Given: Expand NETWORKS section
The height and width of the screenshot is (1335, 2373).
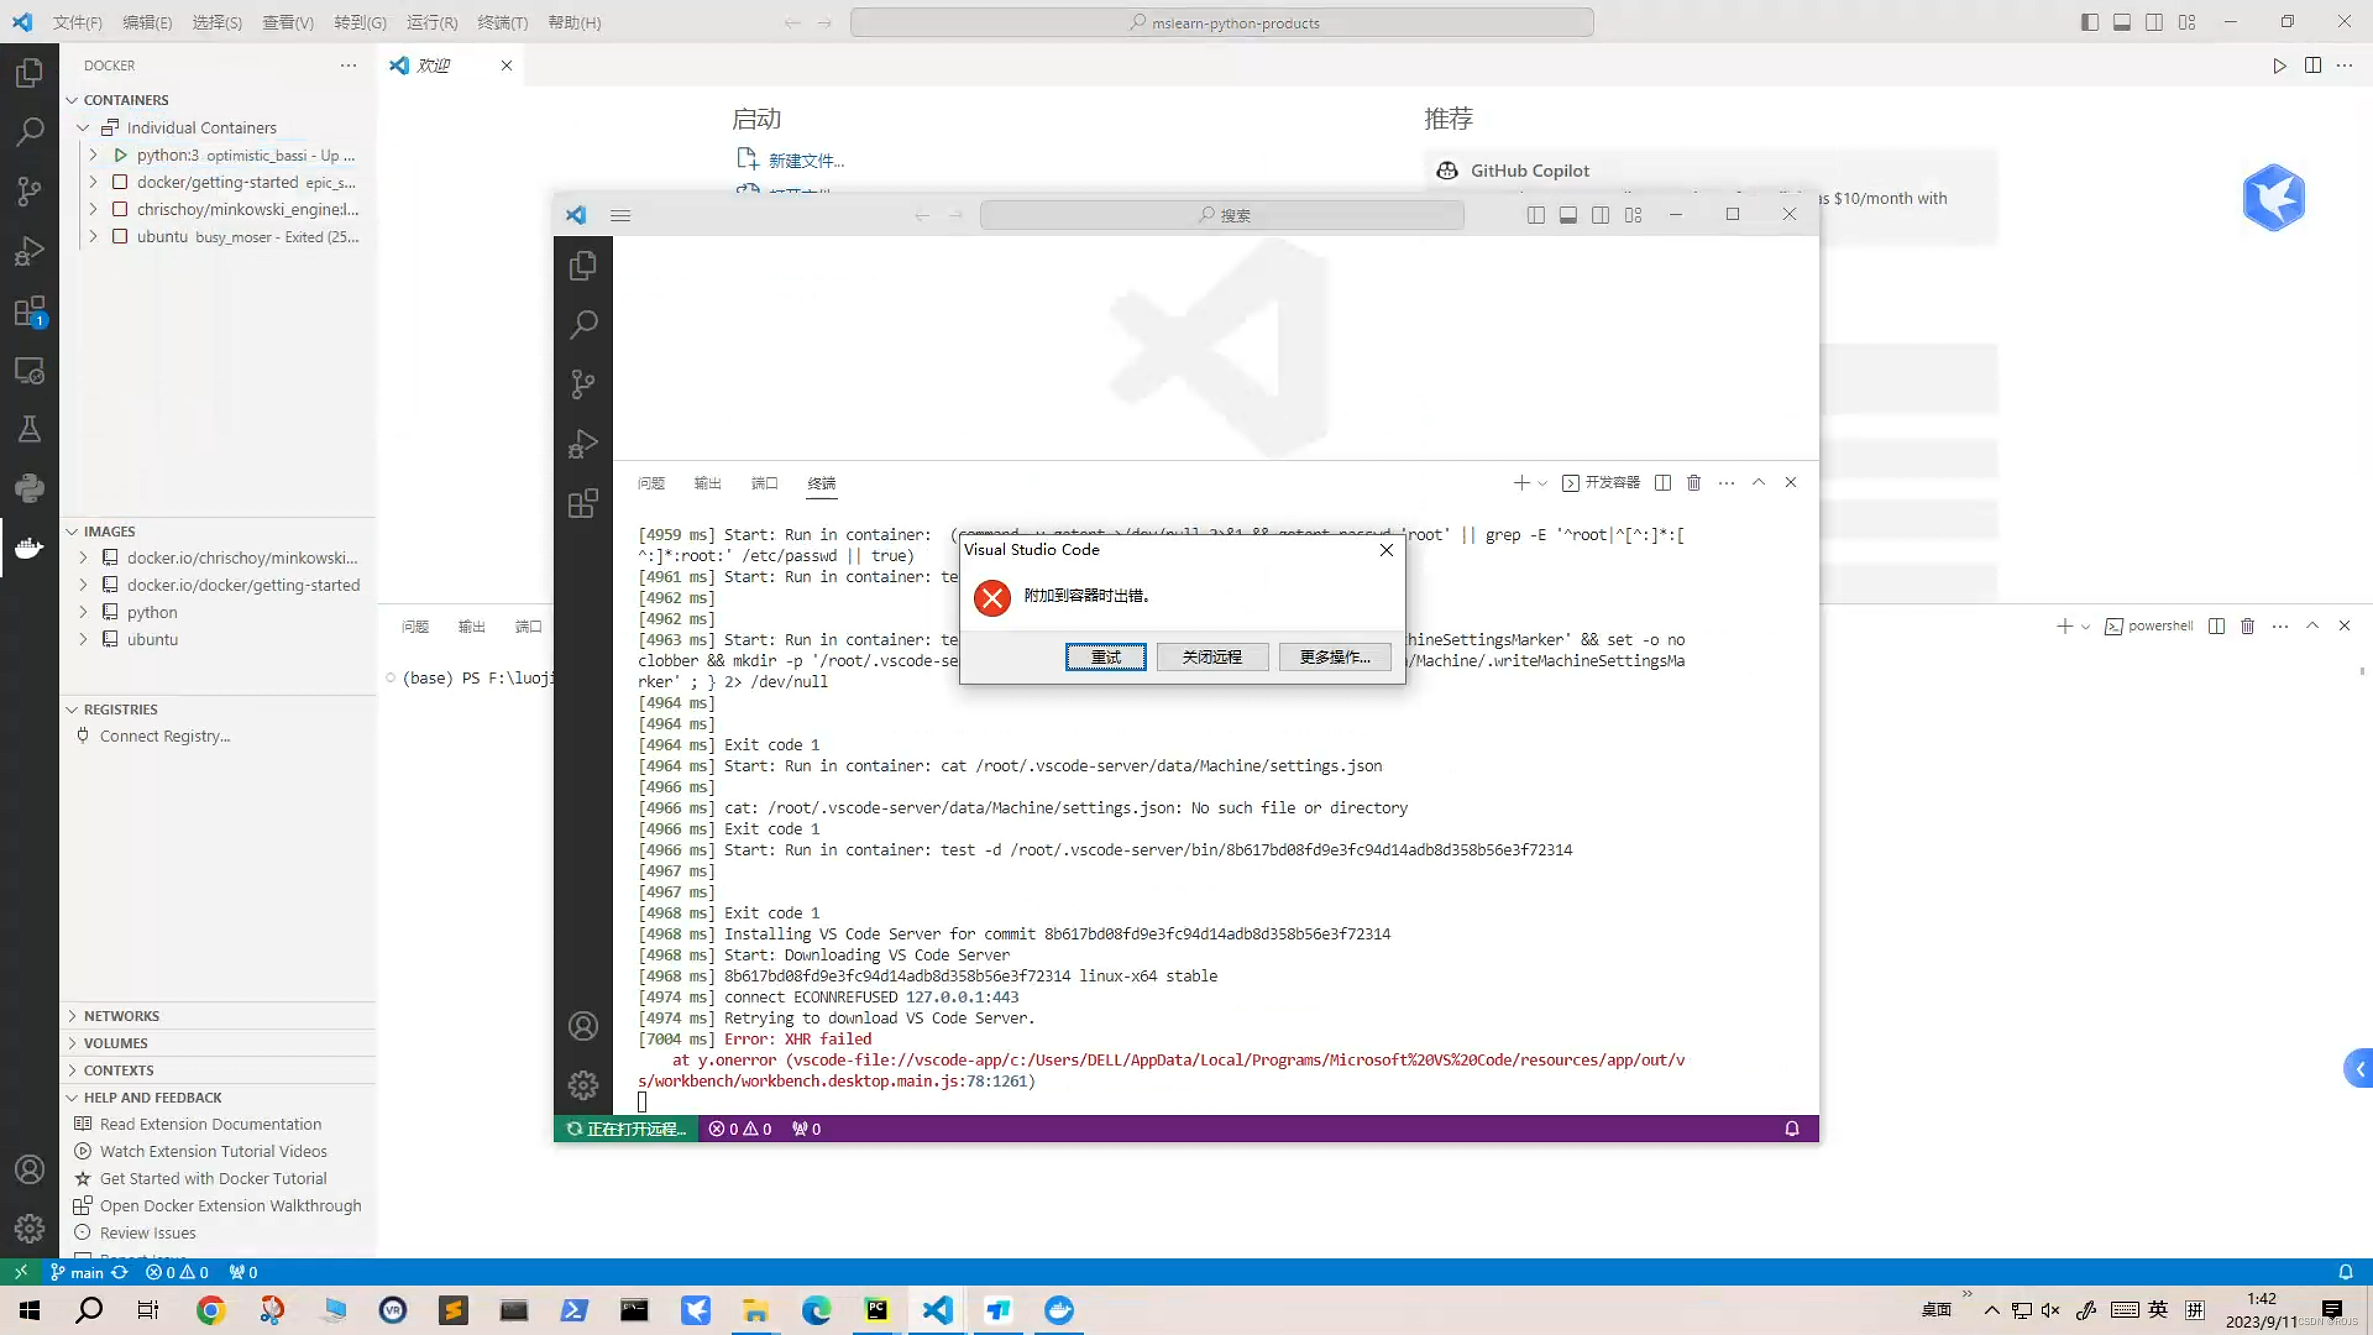Looking at the screenshot, I should pos(72,1016).
